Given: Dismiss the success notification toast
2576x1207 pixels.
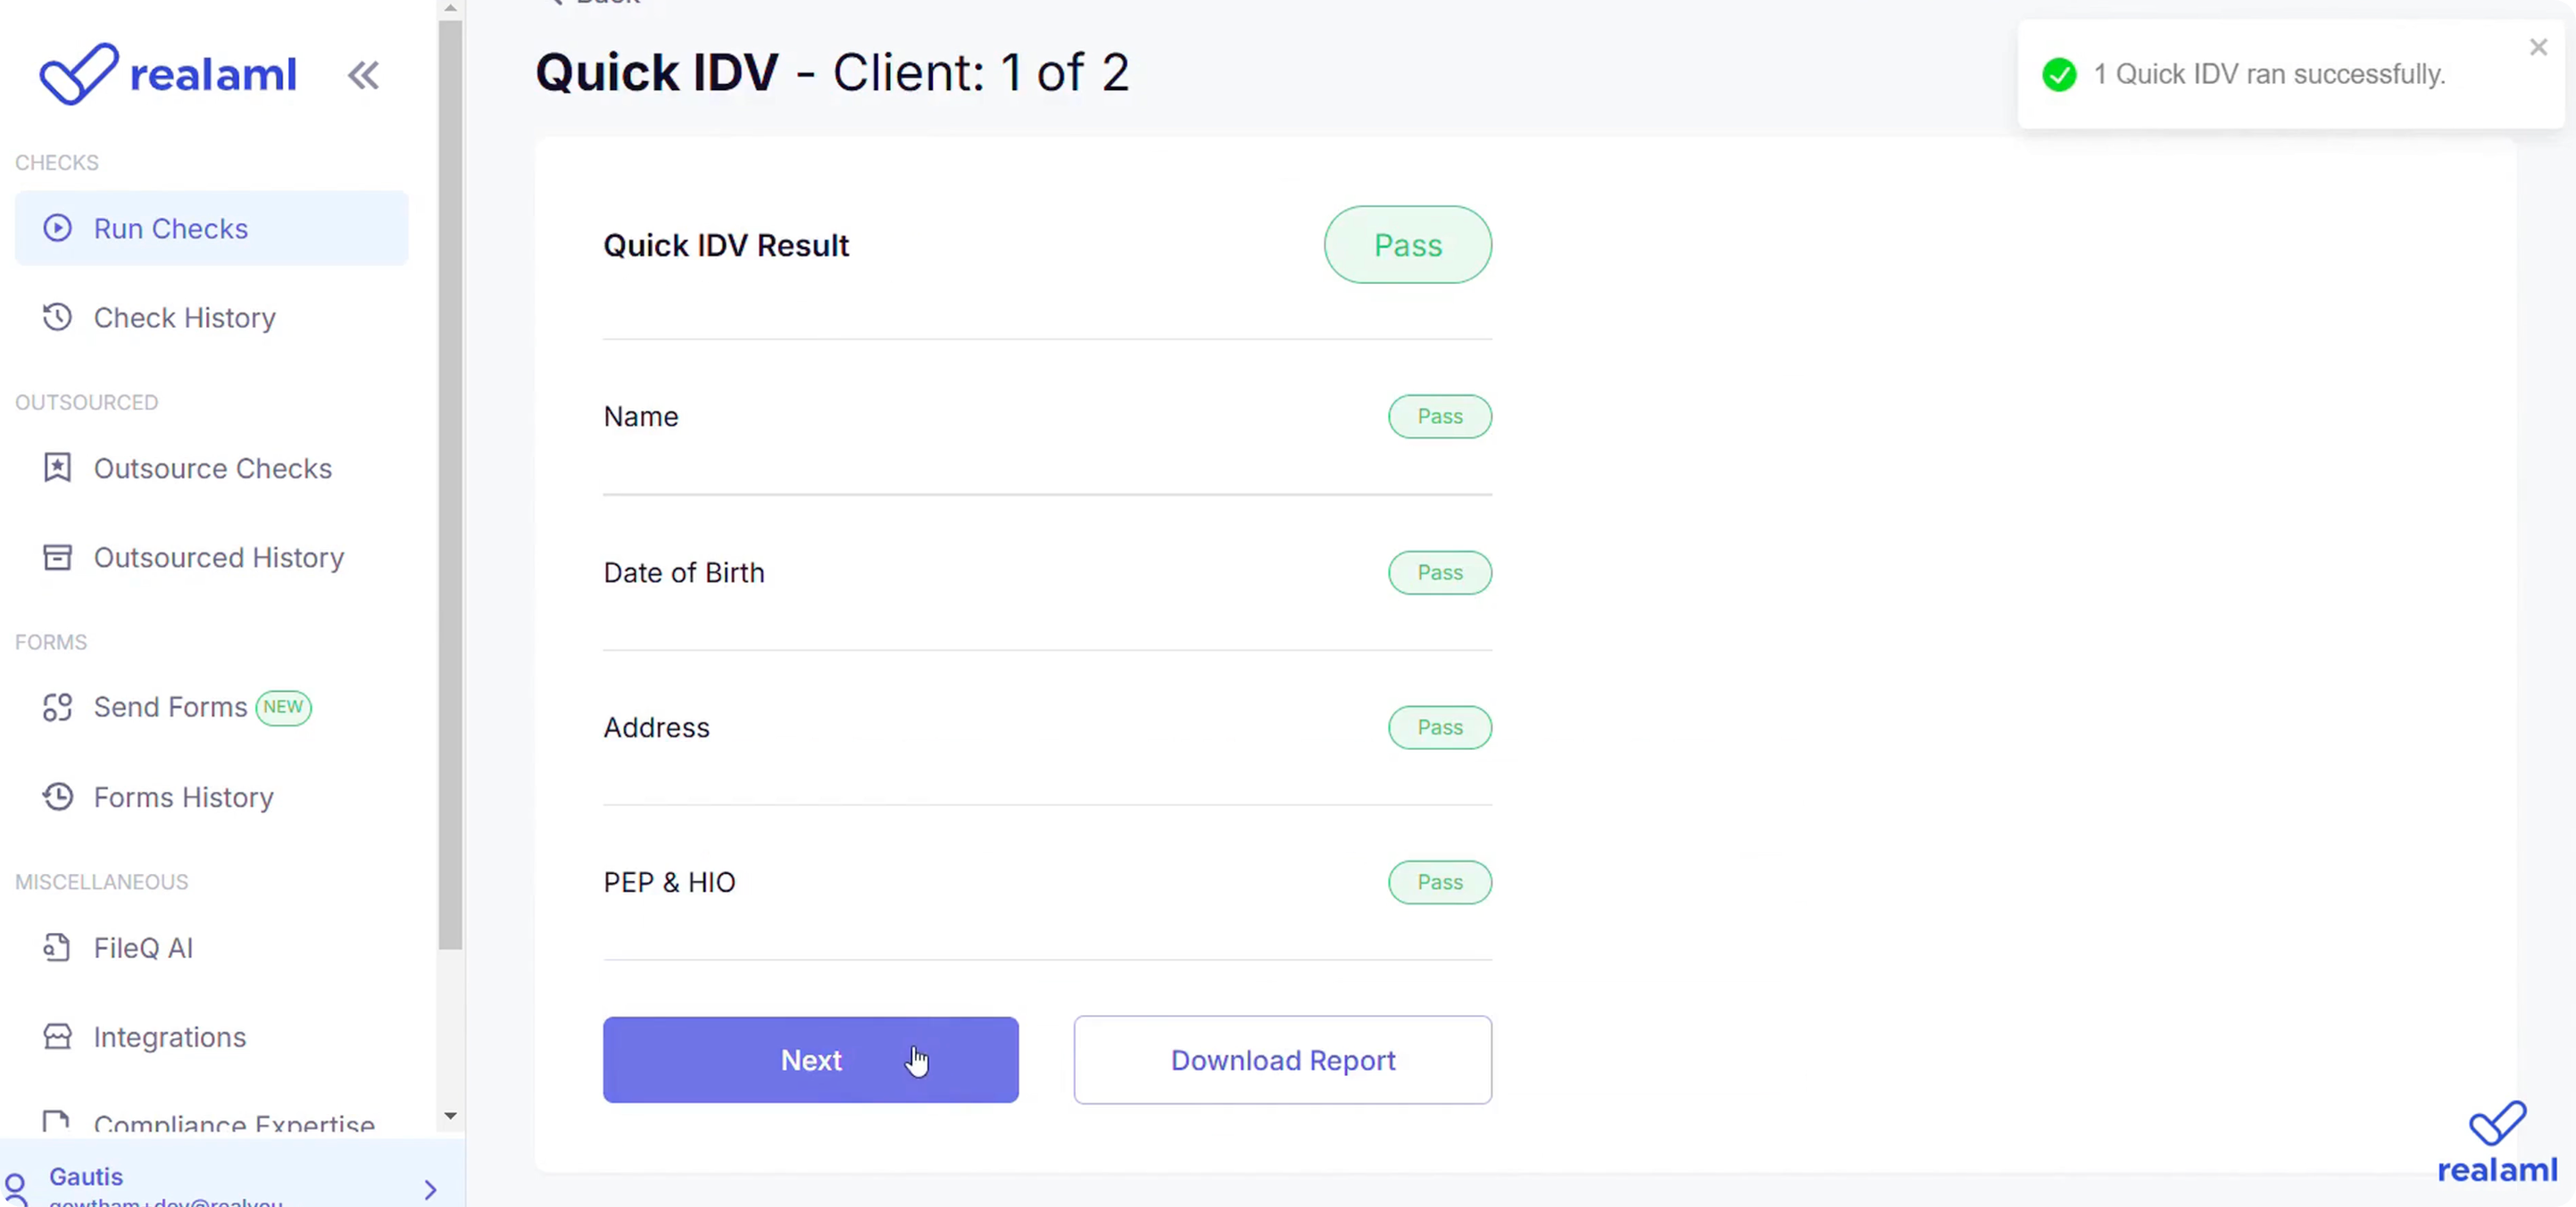Looking at the screenshot, I should [x=2538, y=47].
